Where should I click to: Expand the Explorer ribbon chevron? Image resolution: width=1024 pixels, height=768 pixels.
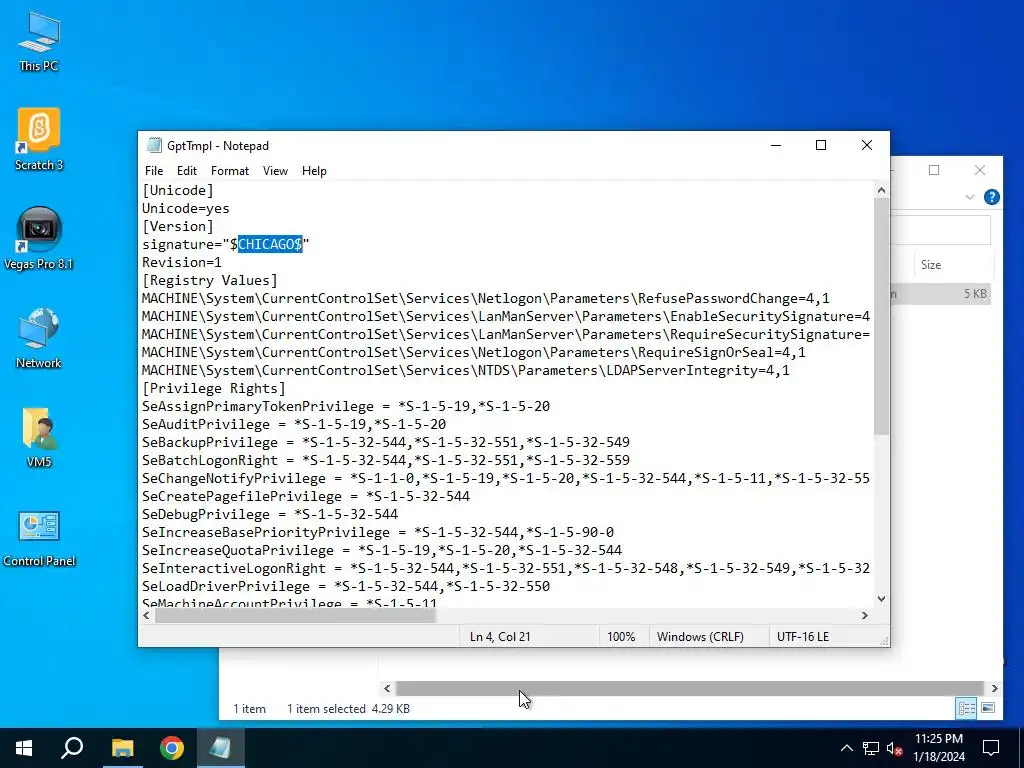970,197
